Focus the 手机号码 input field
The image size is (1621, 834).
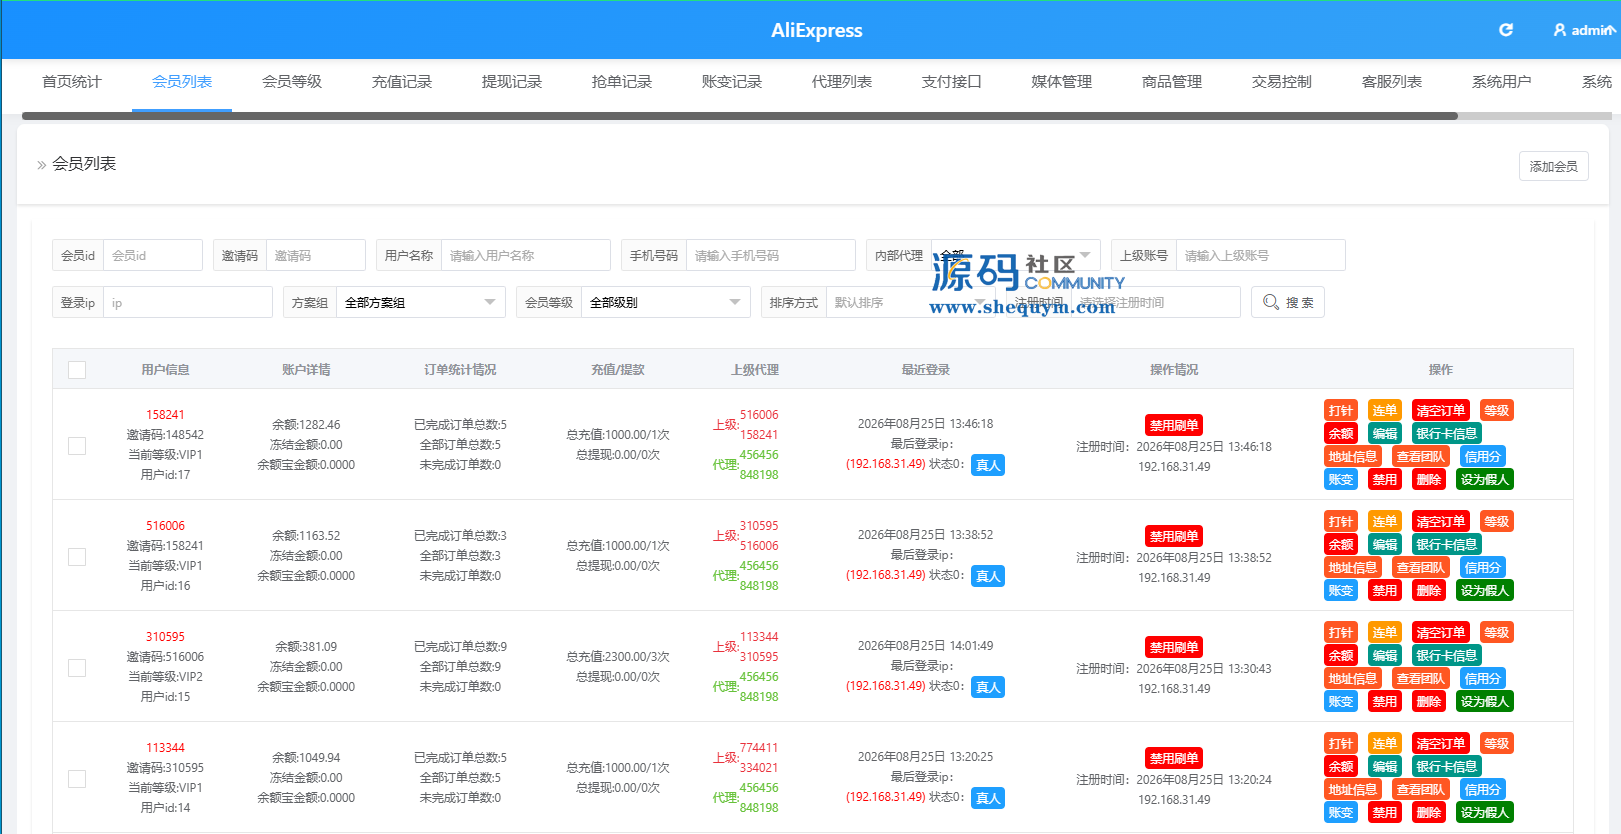click(770, 255)
